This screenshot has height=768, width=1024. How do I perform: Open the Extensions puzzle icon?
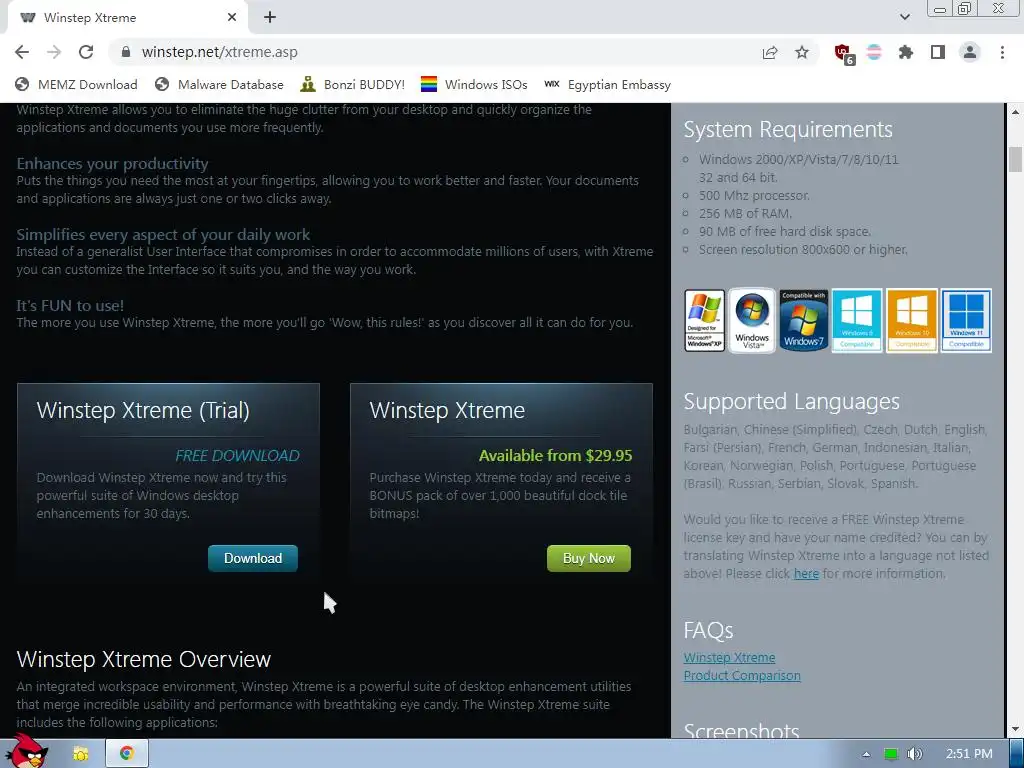[x=906, y=52]
